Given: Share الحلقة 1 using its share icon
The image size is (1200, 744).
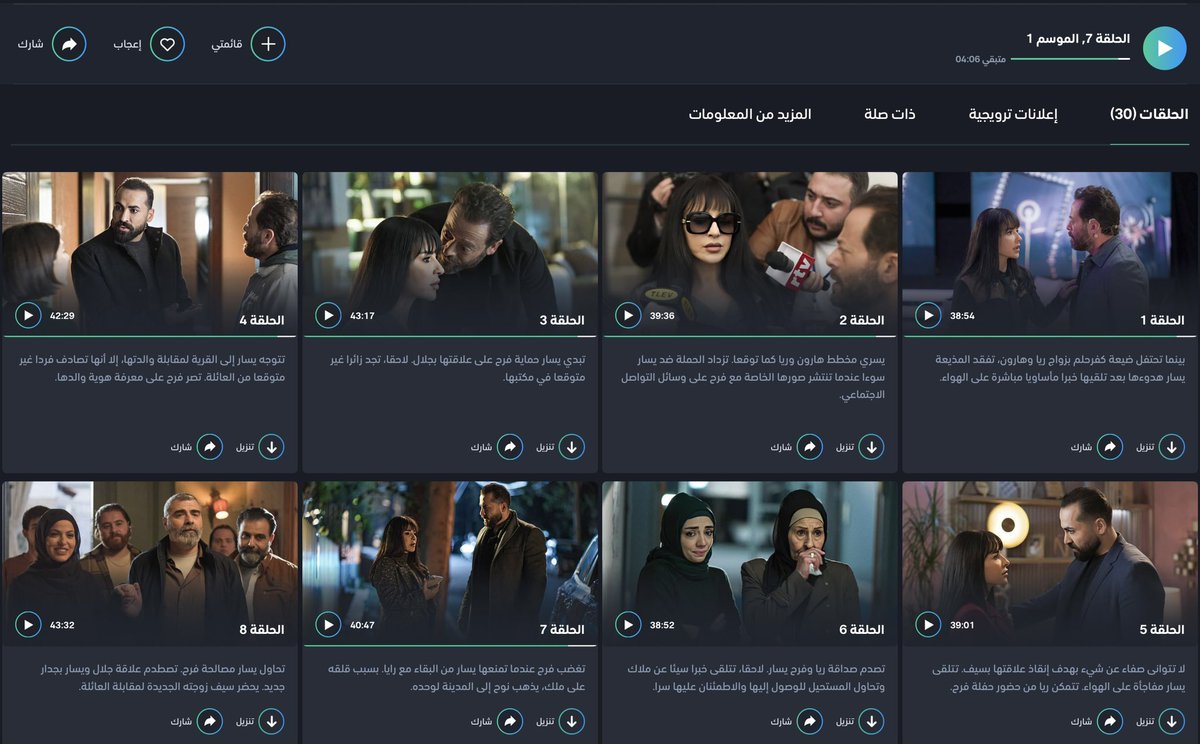Looking at the screenshot, I should [x=1110, y=447].
